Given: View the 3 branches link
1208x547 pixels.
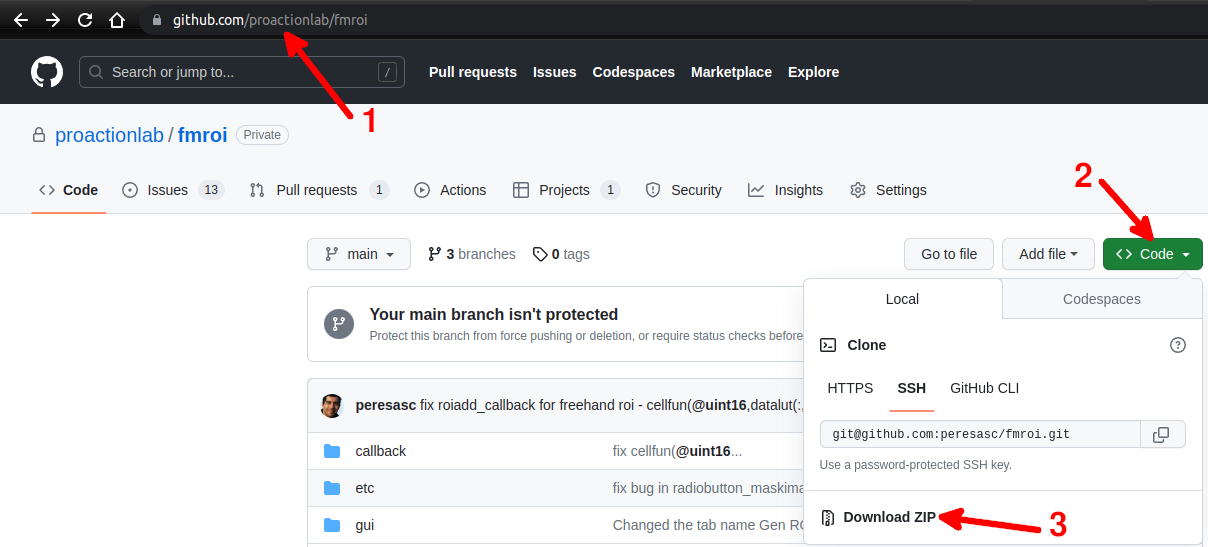Looking at the screenshot, I should (x=472, y=254).
